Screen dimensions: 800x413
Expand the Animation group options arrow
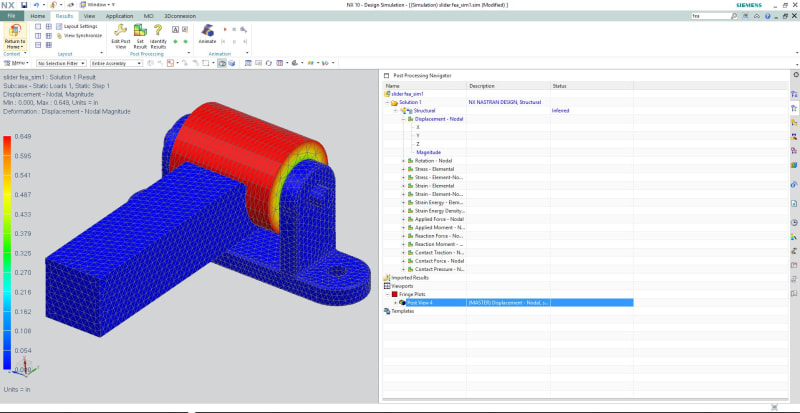click(x=247, y=53)
